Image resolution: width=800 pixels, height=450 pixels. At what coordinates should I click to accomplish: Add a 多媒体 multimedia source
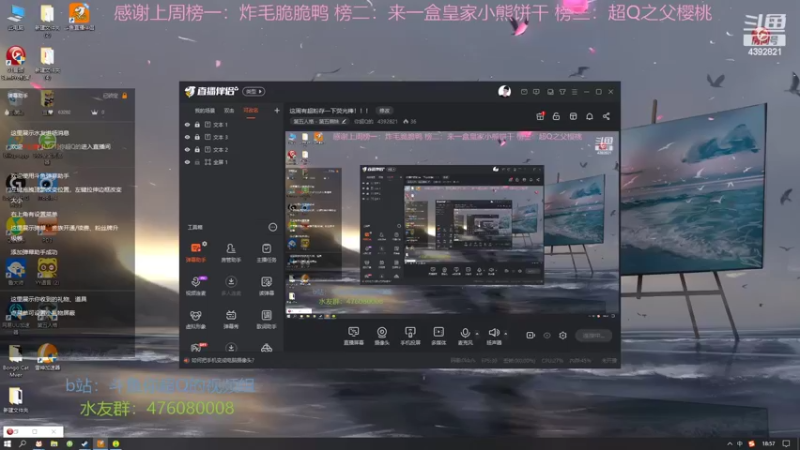click(x=438, y=336)
